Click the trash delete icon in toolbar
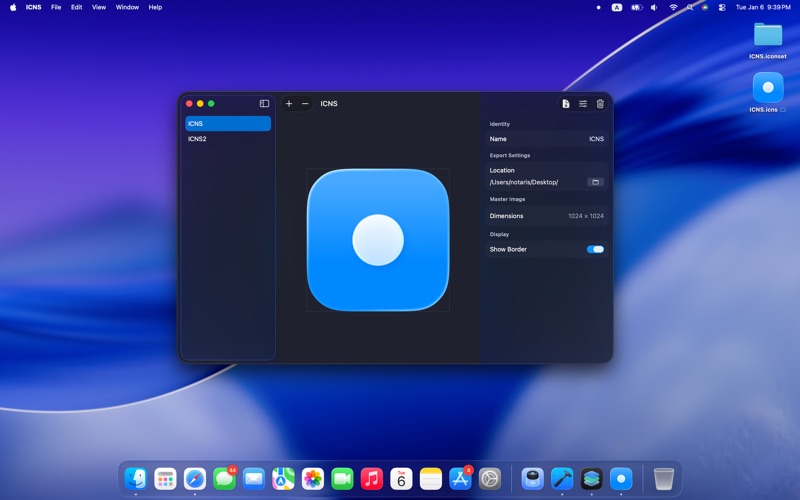The width and height of the screenshot is (800, 500). [600, 104]
